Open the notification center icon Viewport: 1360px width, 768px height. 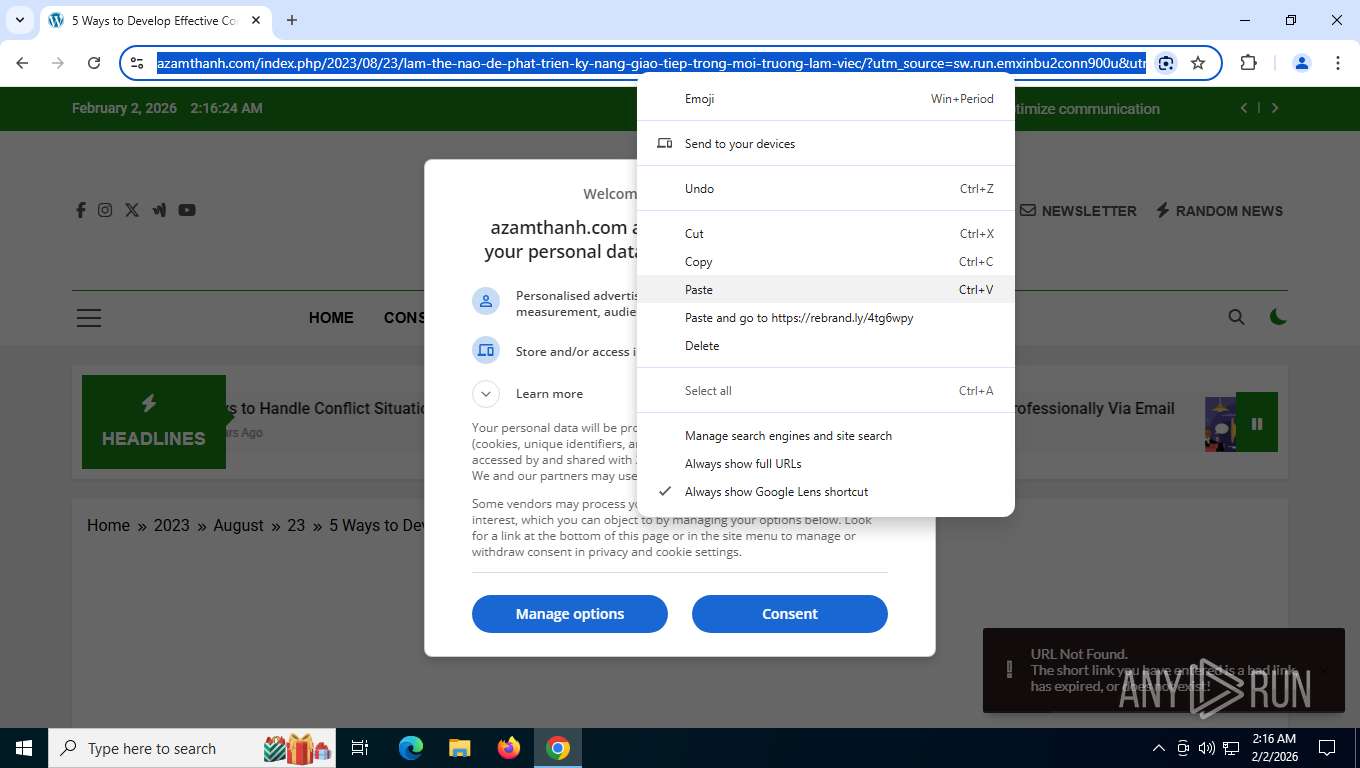[1327, 748]
